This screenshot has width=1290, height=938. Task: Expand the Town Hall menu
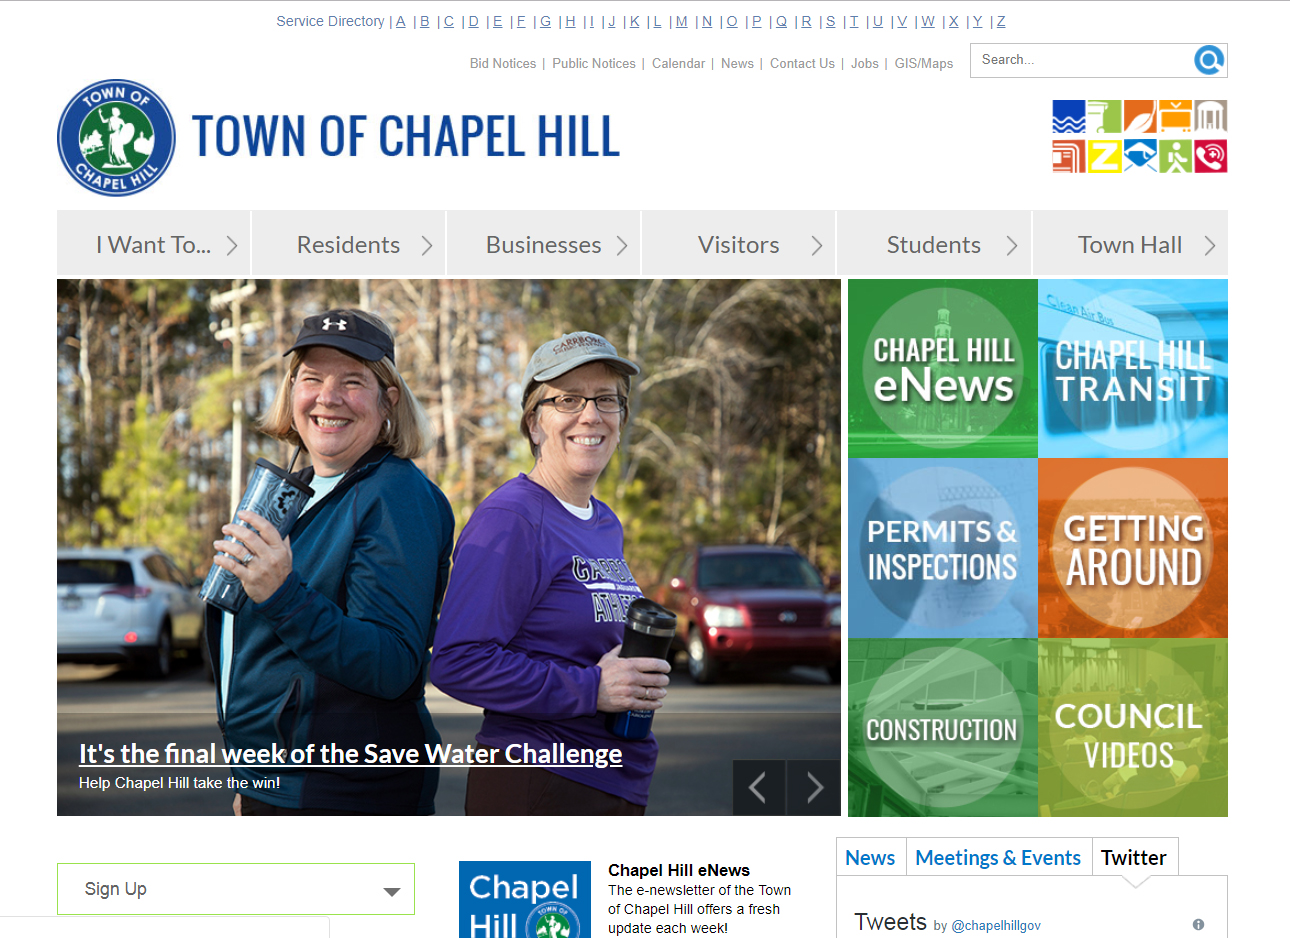[x=1130, y=245]
